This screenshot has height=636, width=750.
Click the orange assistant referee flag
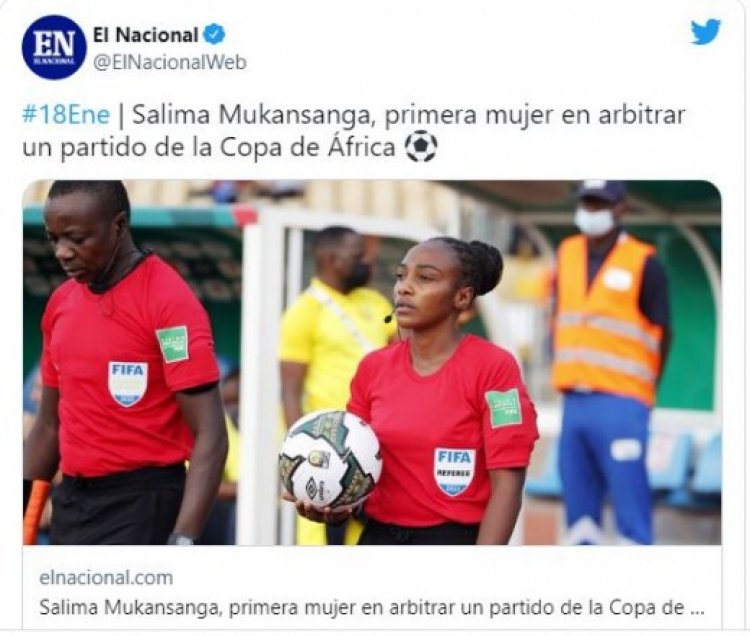[36, 512]
